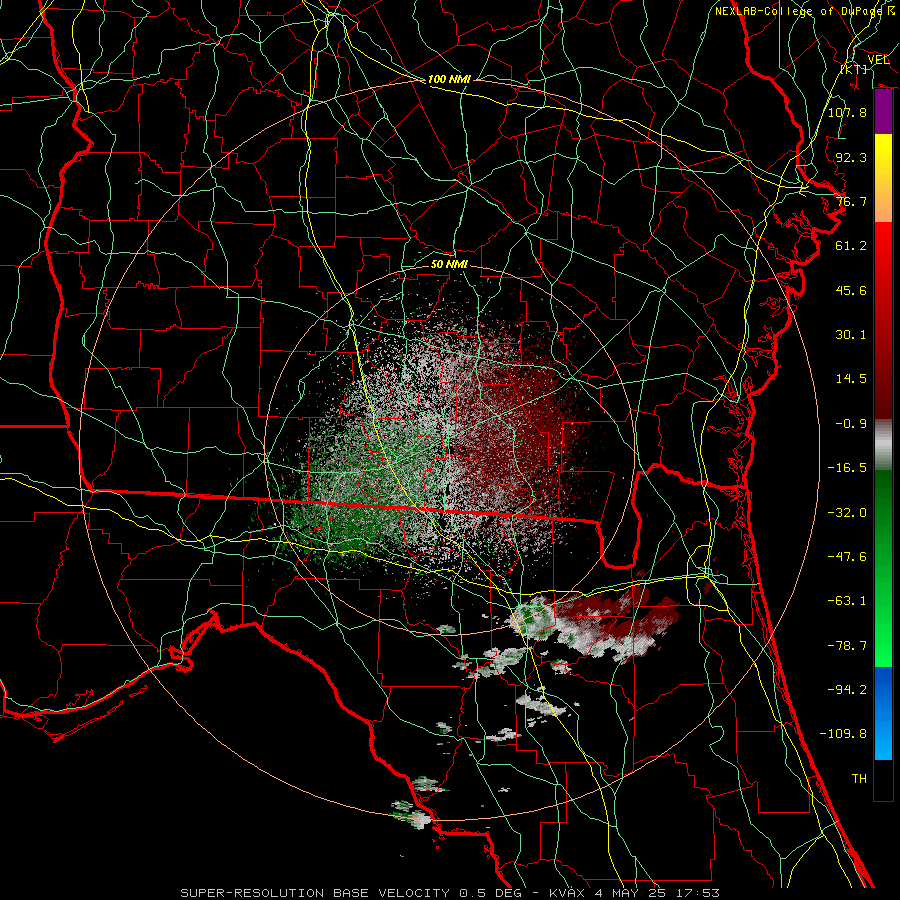Click the 100 NMI range ring label
The width and height of the screenshot is (900, 900).
pos(449,79)
